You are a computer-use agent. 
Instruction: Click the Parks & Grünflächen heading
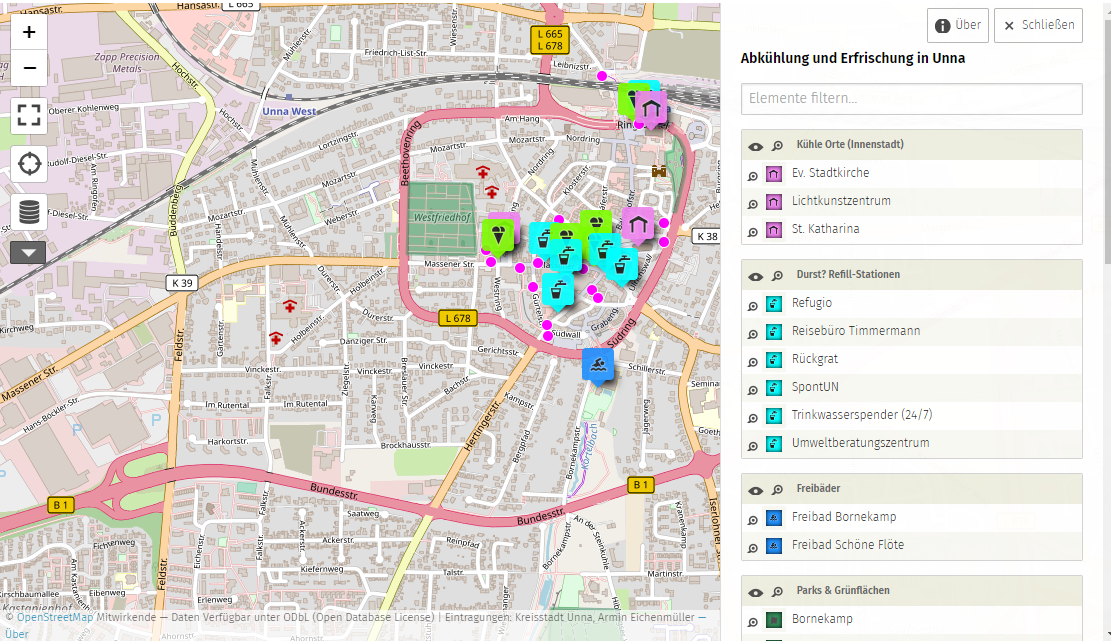click(842, 591)
